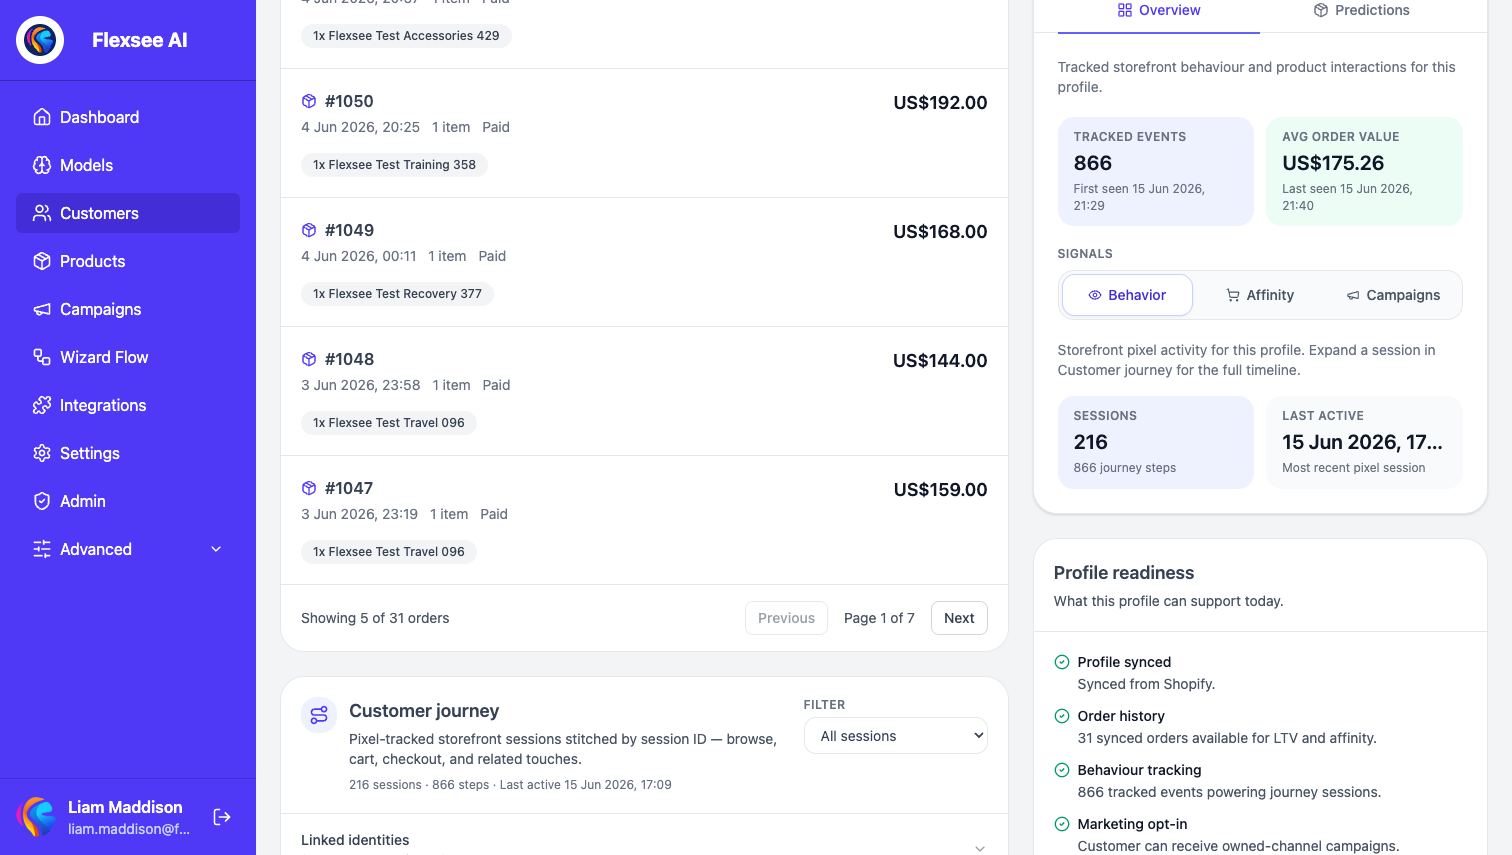Click the Advanced sliders icon
1512x855 pixels.
[x=42, y=549]
